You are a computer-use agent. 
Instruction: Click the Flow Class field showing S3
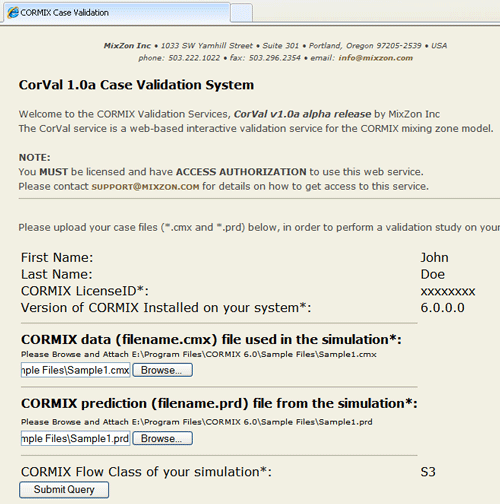tap(428, 472)
